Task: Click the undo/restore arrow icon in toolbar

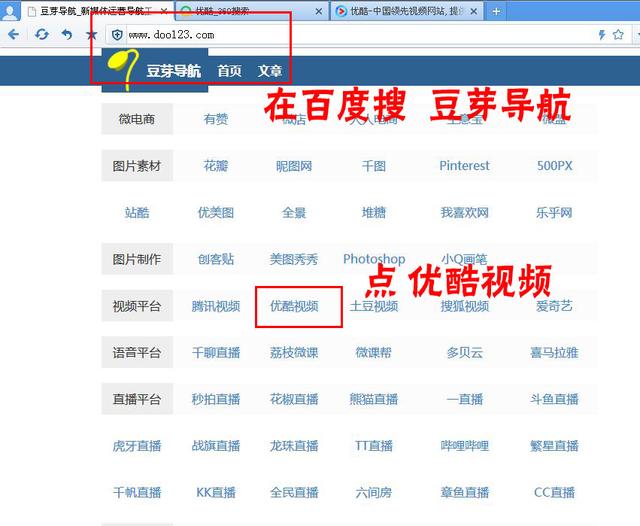Action: point(67,34)
